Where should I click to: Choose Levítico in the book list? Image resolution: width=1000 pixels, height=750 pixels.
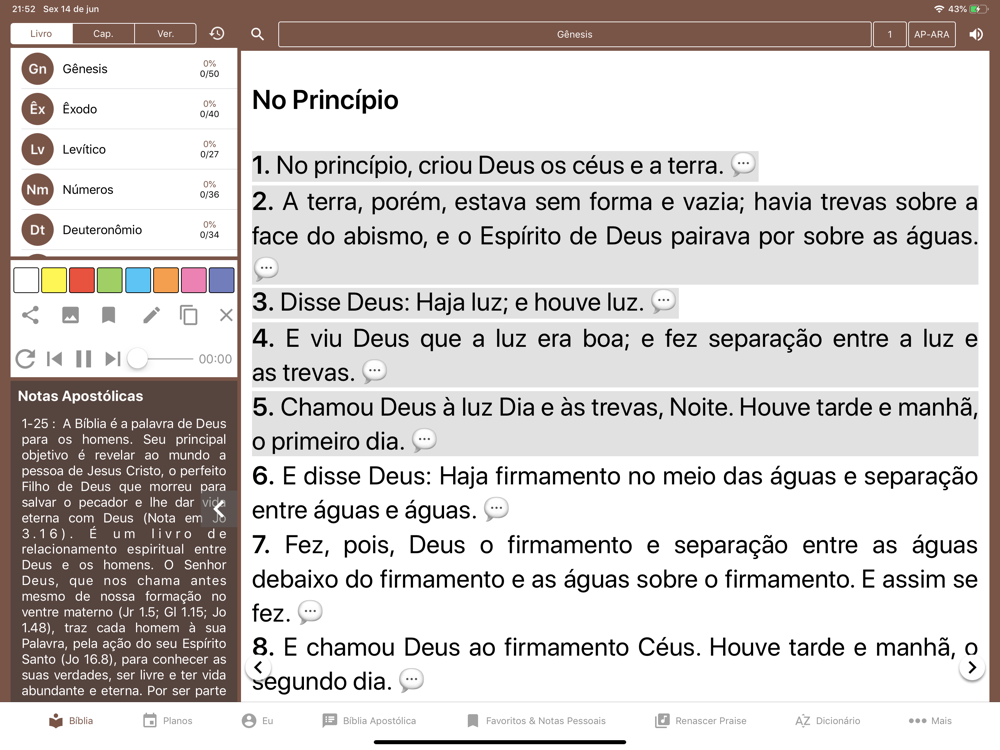(124, 149)
